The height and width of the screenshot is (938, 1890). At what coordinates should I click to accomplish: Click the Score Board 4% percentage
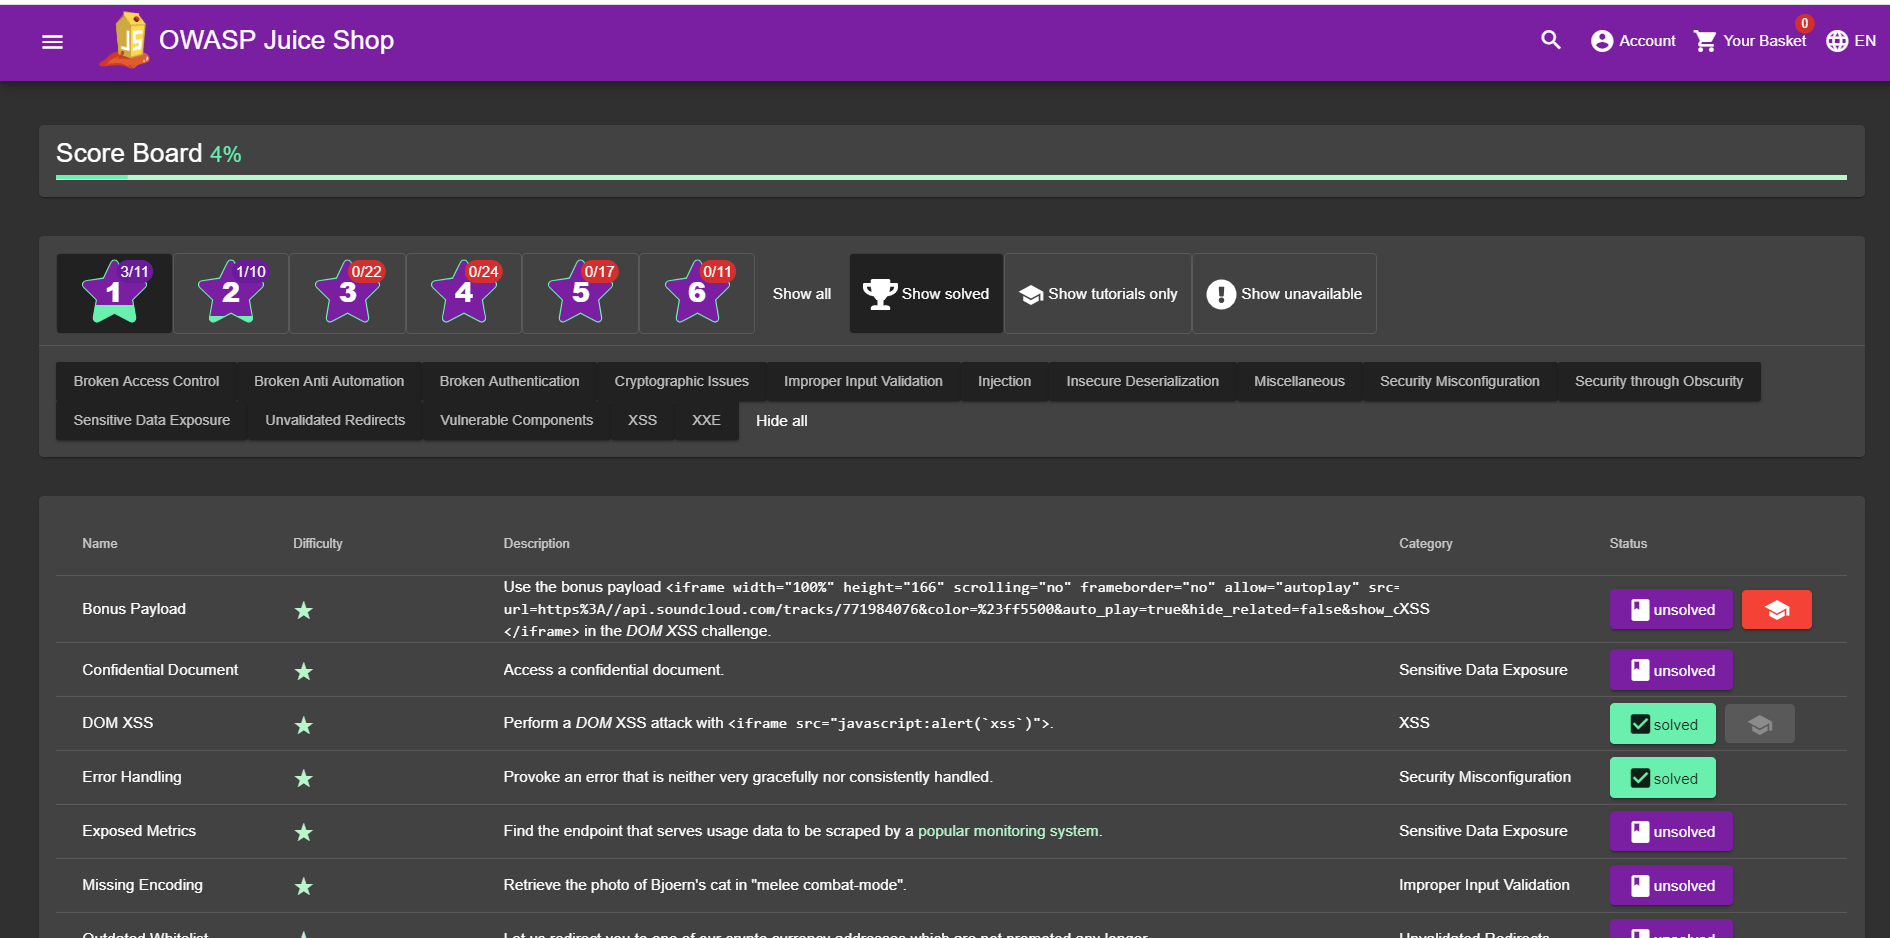(226, 155)
